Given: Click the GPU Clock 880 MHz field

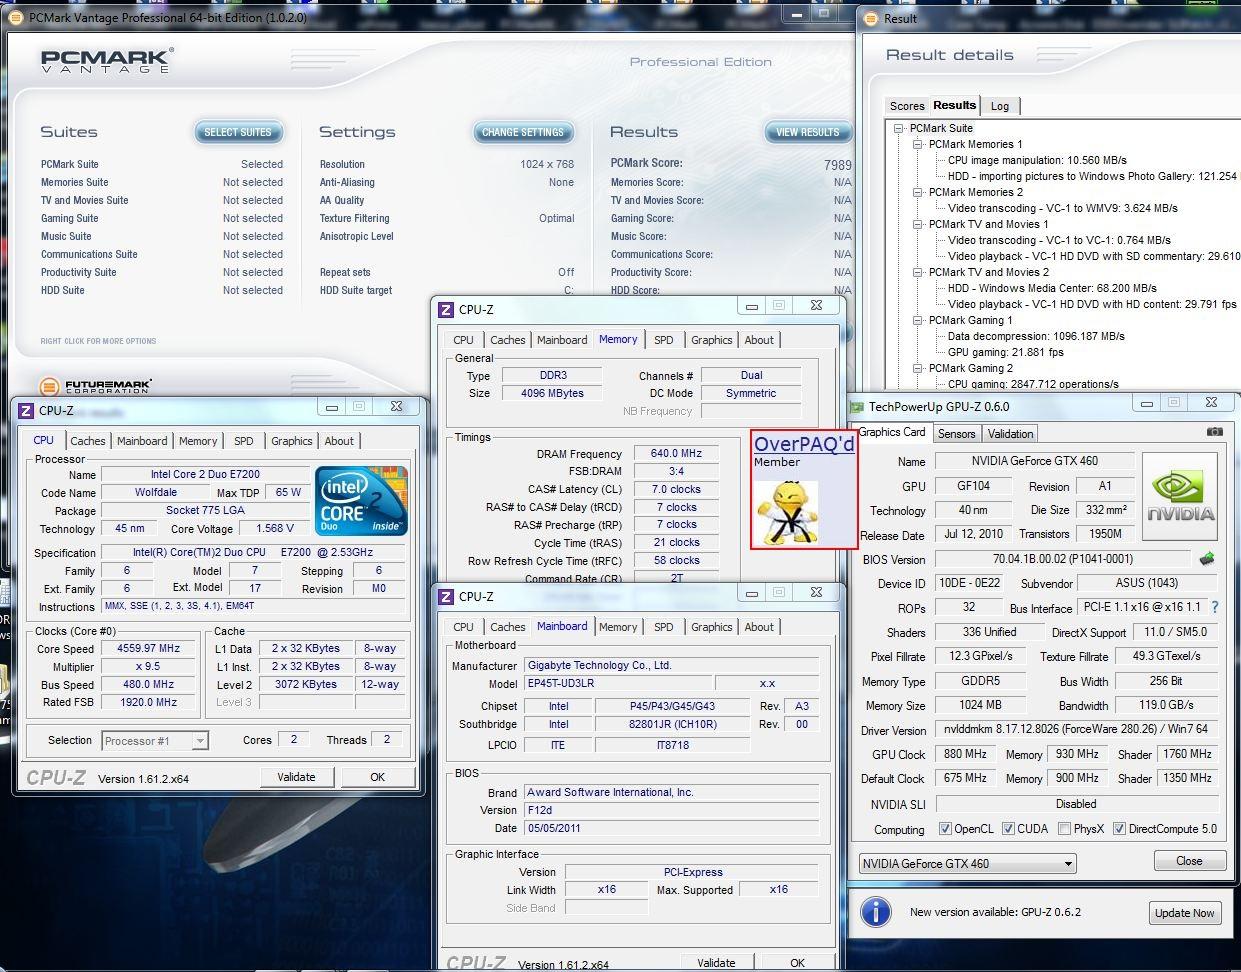Looking at the screenshot, I should [964, 754].
